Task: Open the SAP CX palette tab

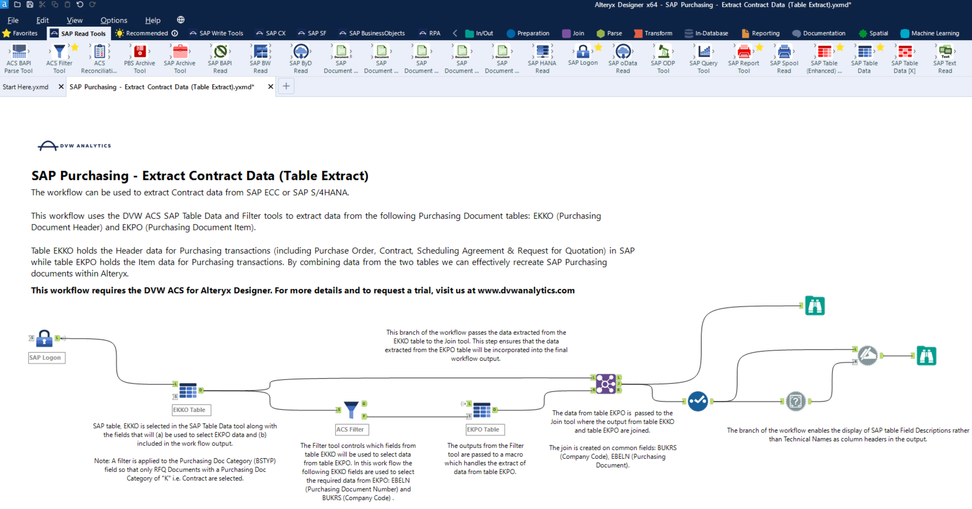Action: pos(271,33)
